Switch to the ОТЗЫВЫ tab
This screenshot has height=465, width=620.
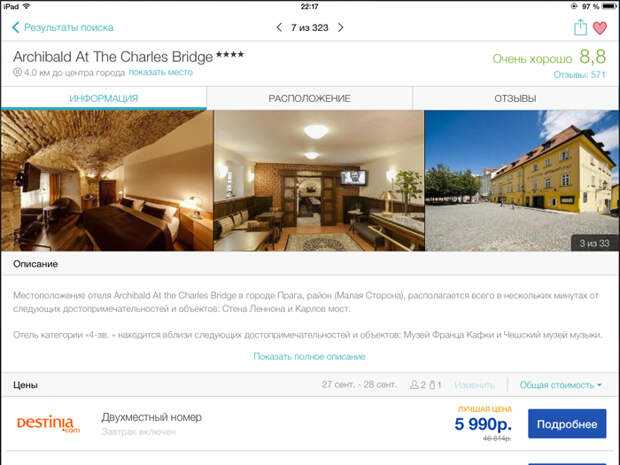point(516,98)
